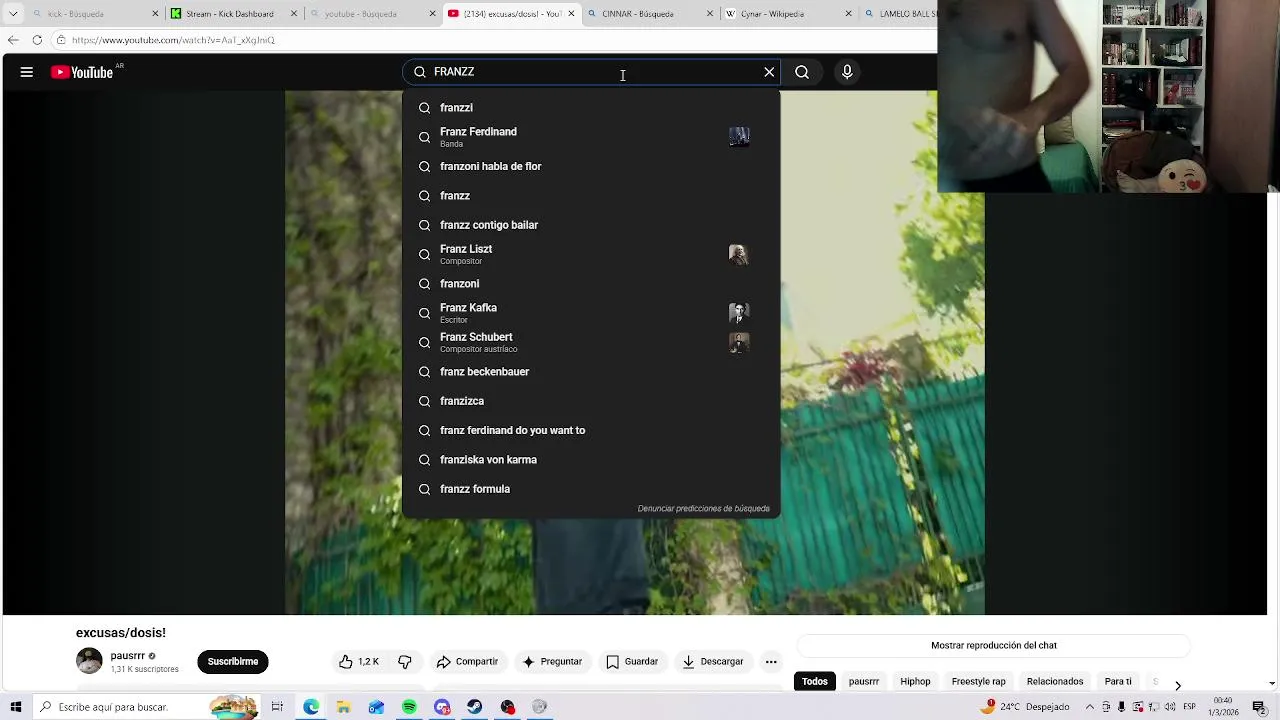Pick the suggestion 'franzoni habla de flor'
The width and height of the screenshot is (1280, 720).
(x=591, y=167)
